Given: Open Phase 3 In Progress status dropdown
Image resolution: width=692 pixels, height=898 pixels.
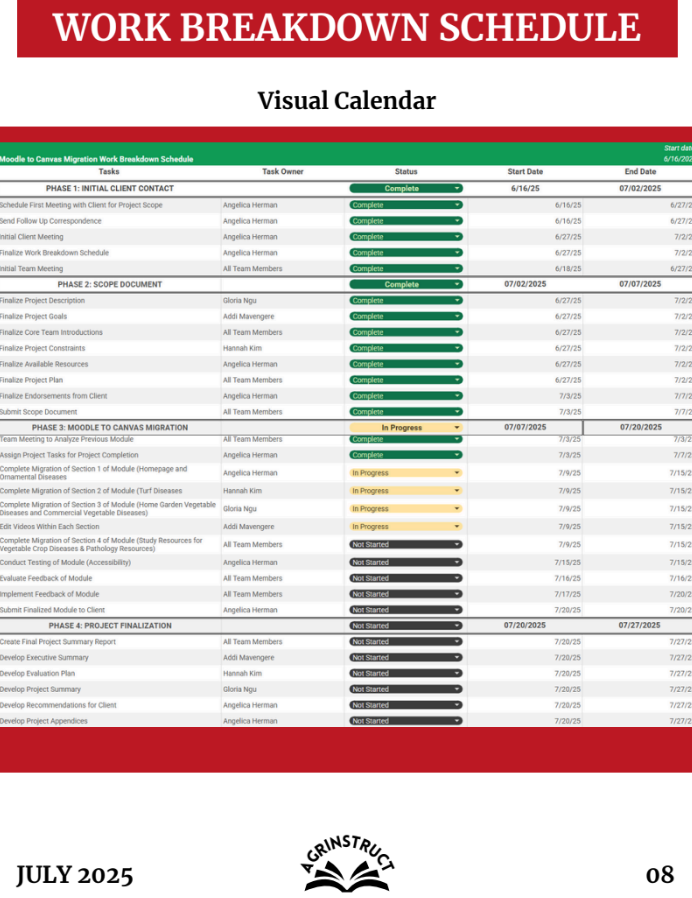Looking at the screenshot, I should click(406, 427).
